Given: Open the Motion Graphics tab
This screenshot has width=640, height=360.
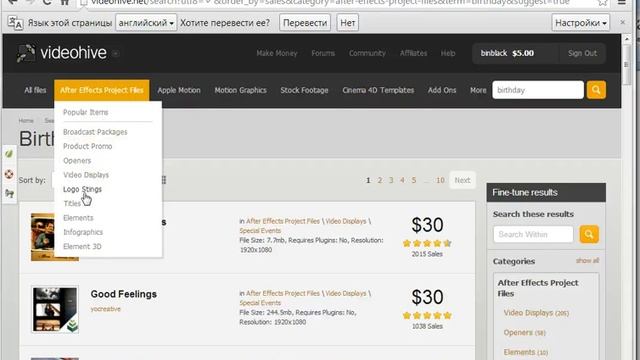Looking at the screenshot, I should pos(240,90).
